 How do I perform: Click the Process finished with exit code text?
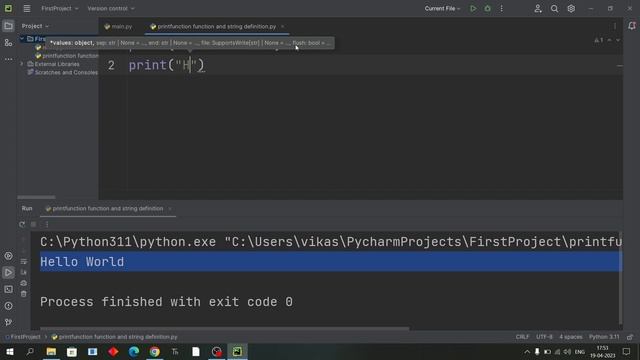(166, 302)
